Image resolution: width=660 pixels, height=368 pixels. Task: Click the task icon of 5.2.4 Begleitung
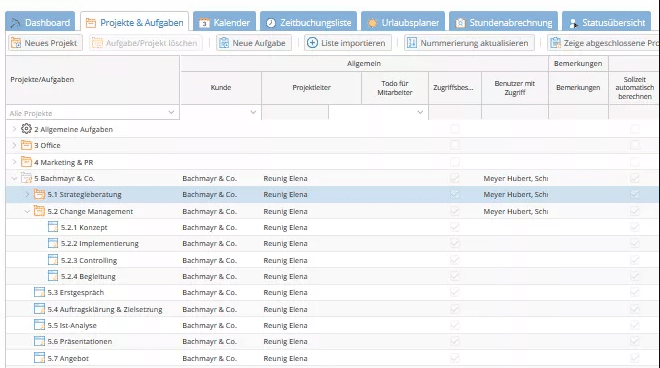click(53, 276)
